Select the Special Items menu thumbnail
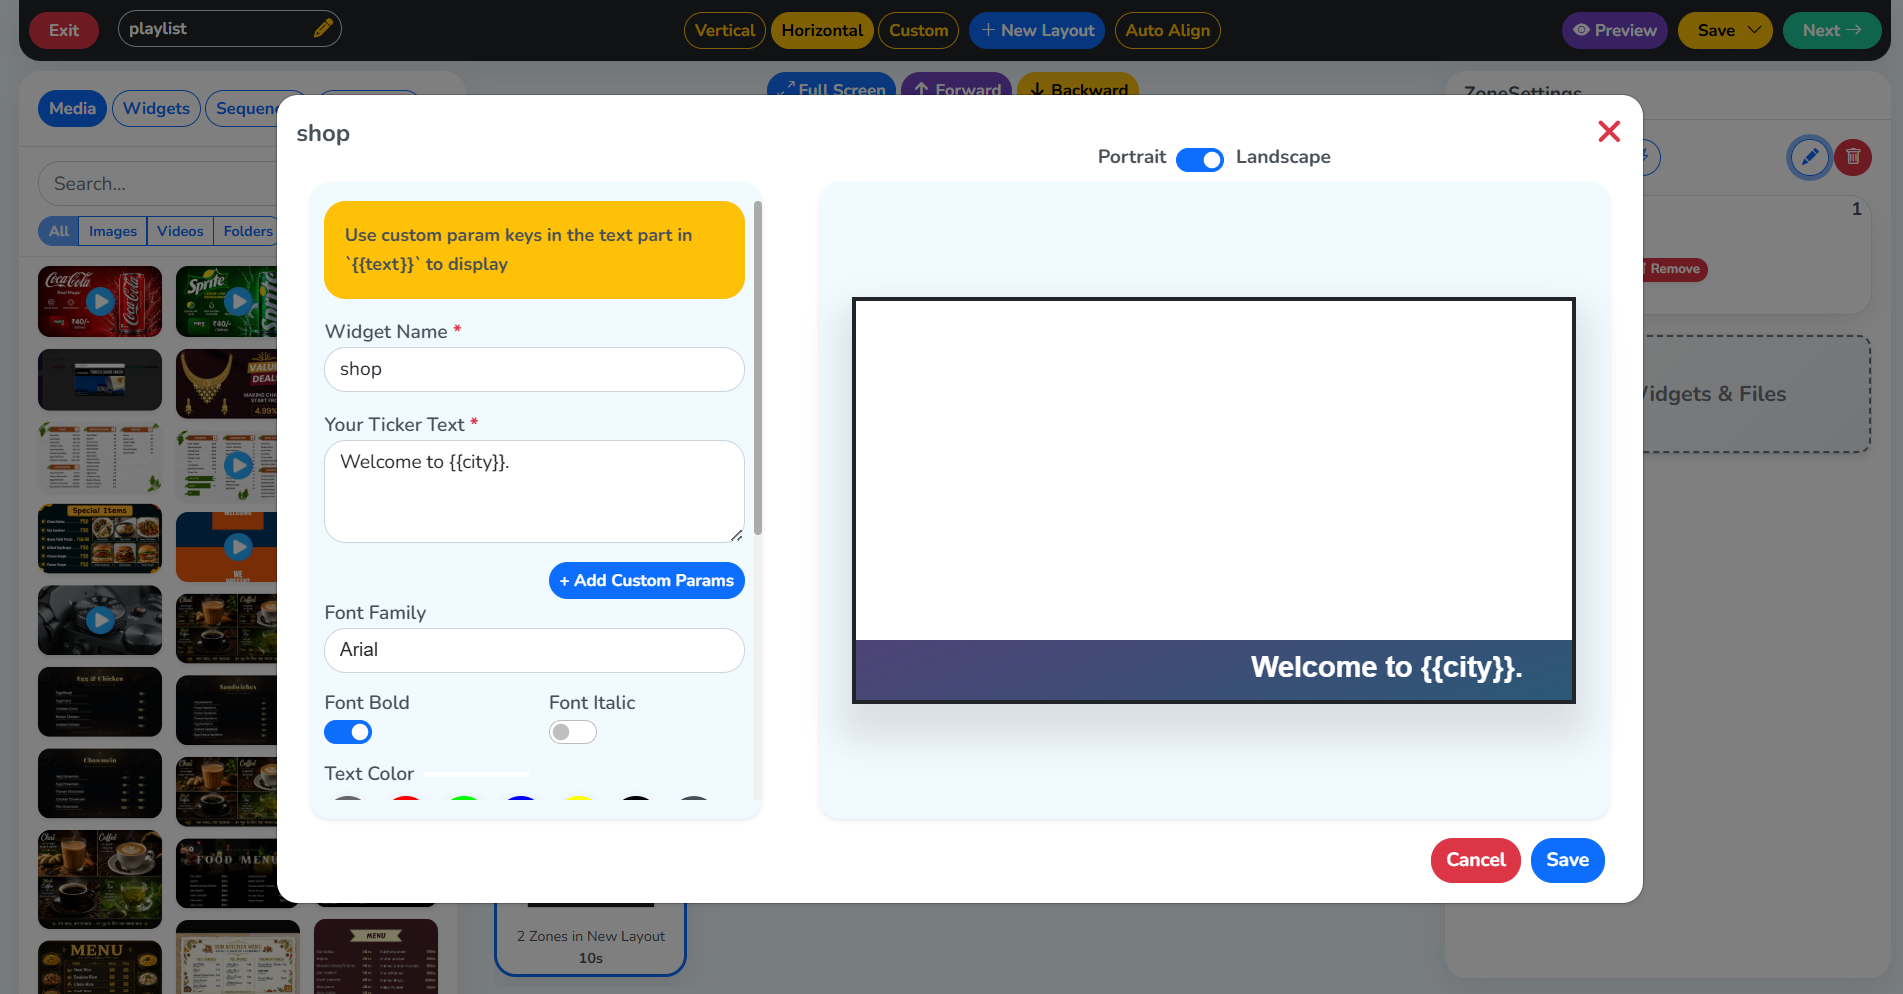This screenshot has width=1903, height=994. pos(100,539)
